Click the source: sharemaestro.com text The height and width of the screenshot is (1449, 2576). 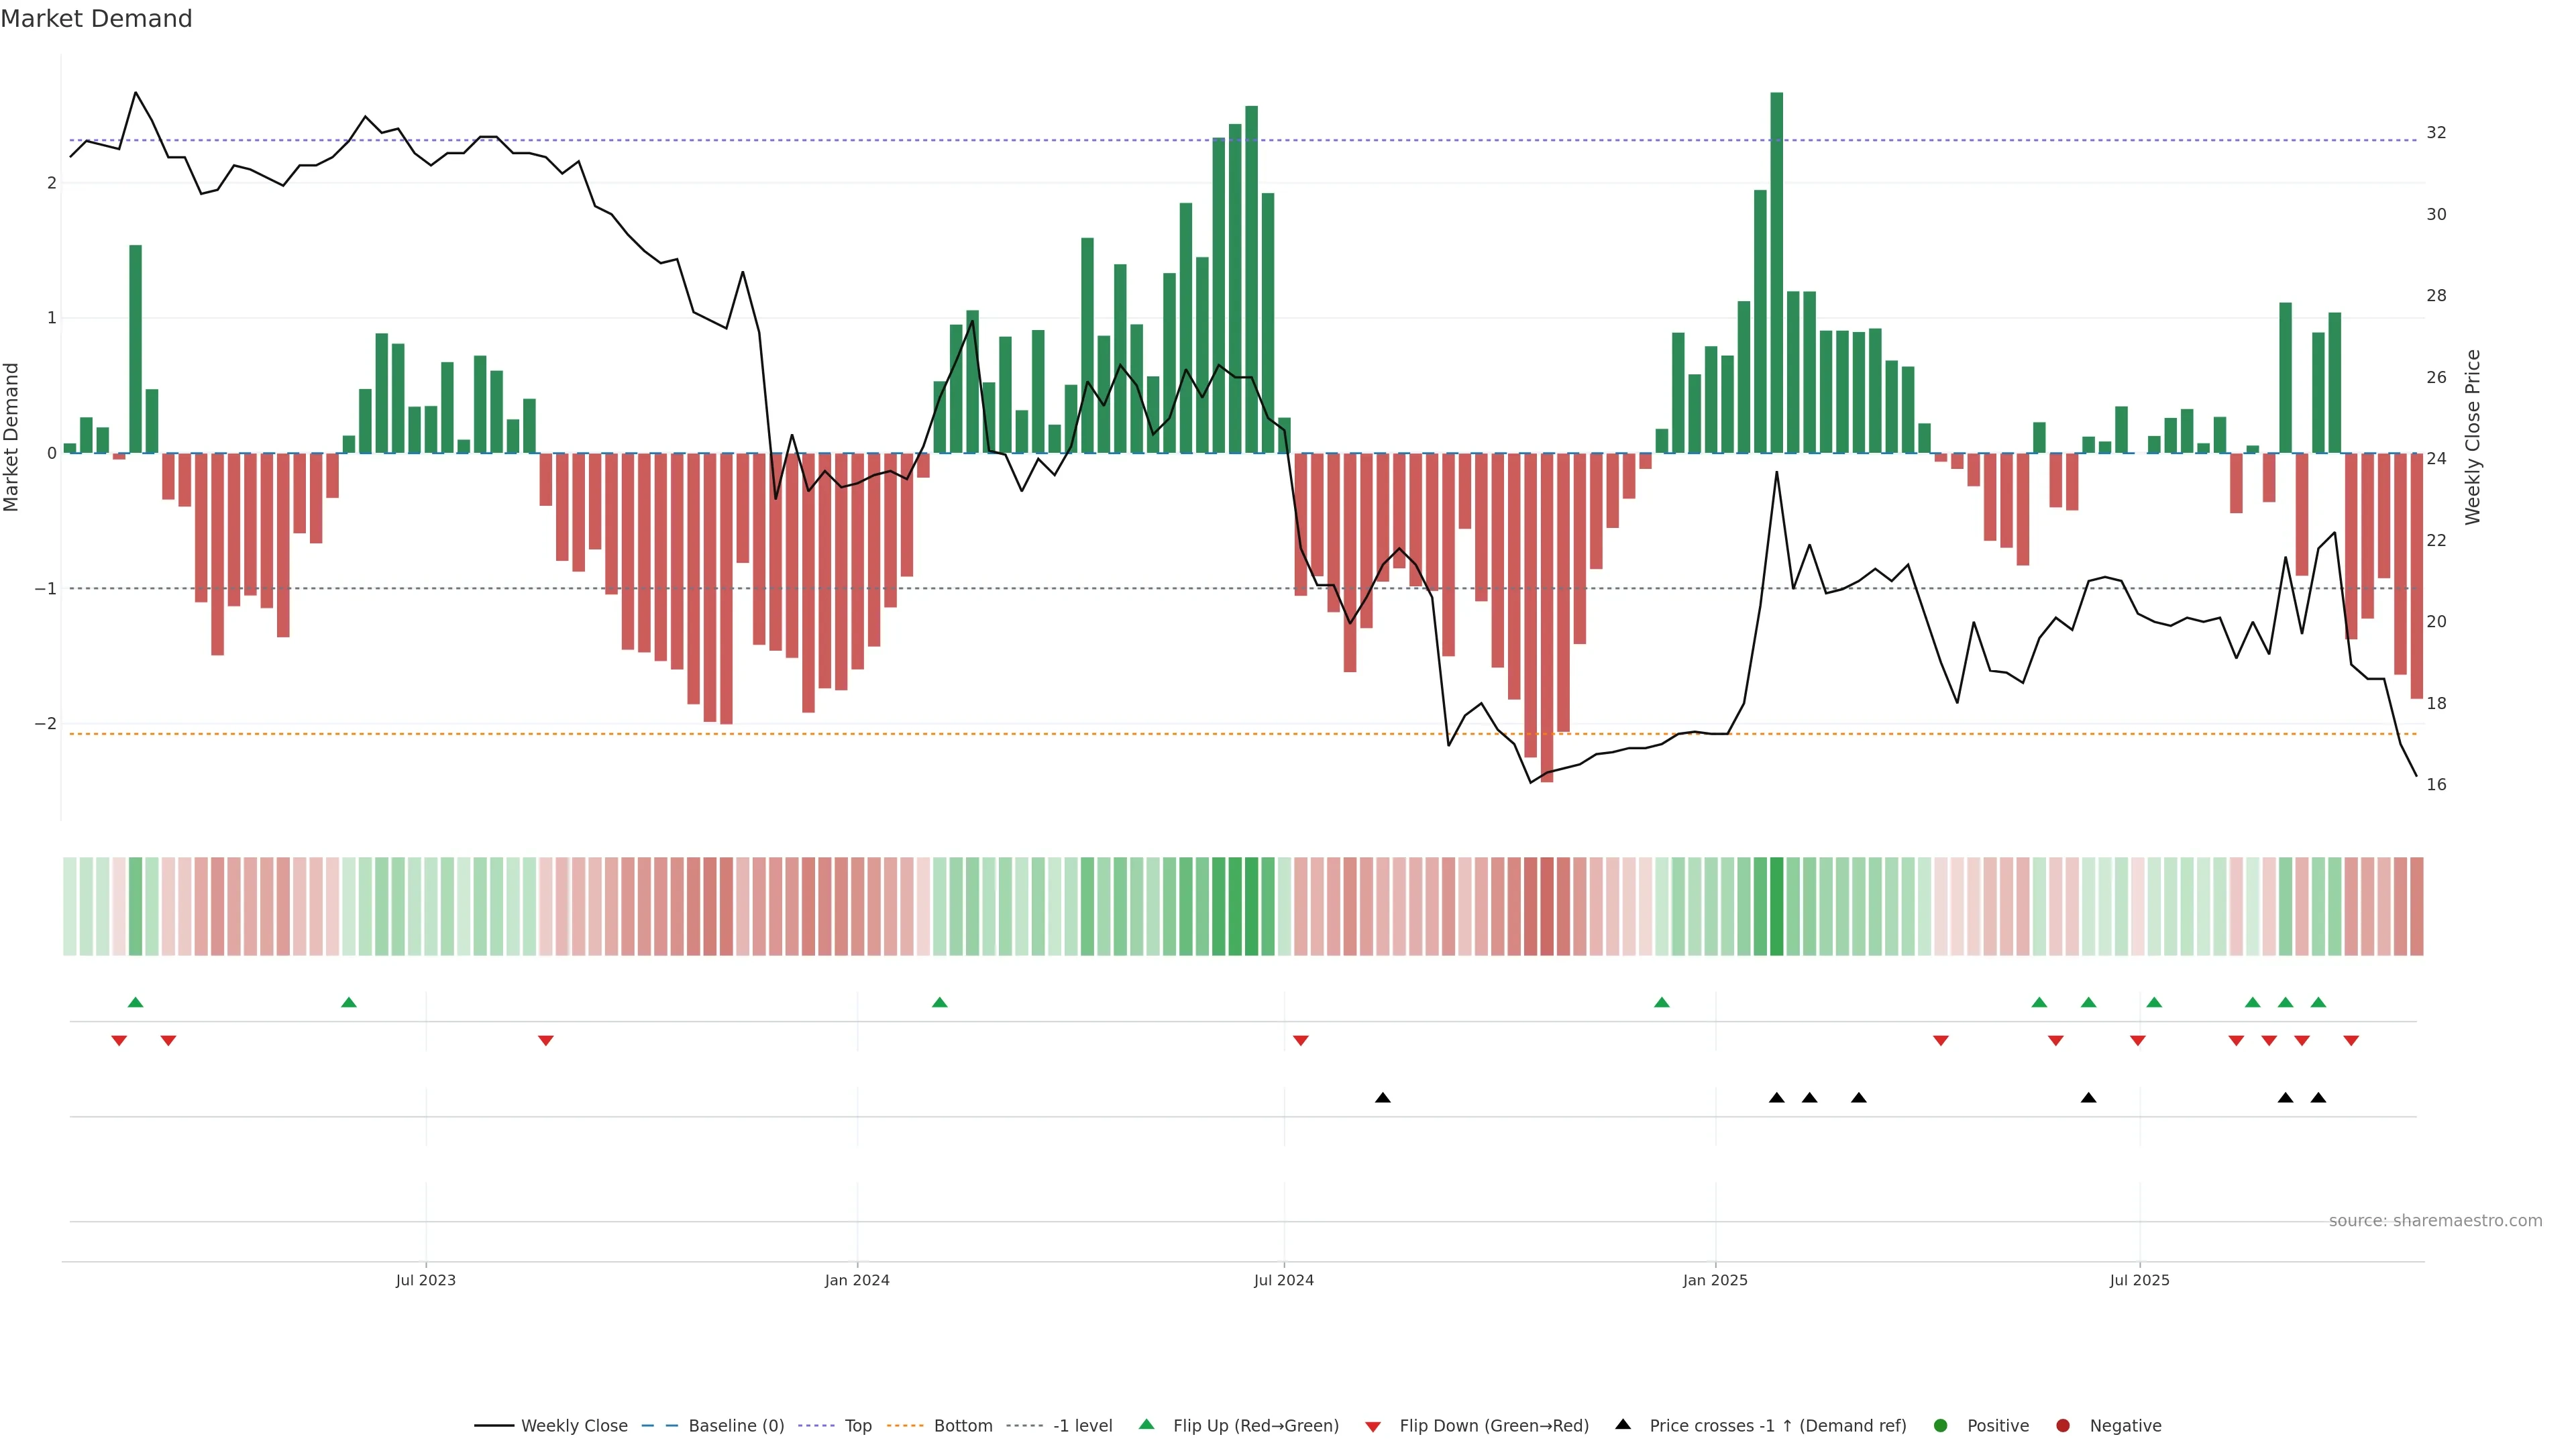click(2435, 1221)
